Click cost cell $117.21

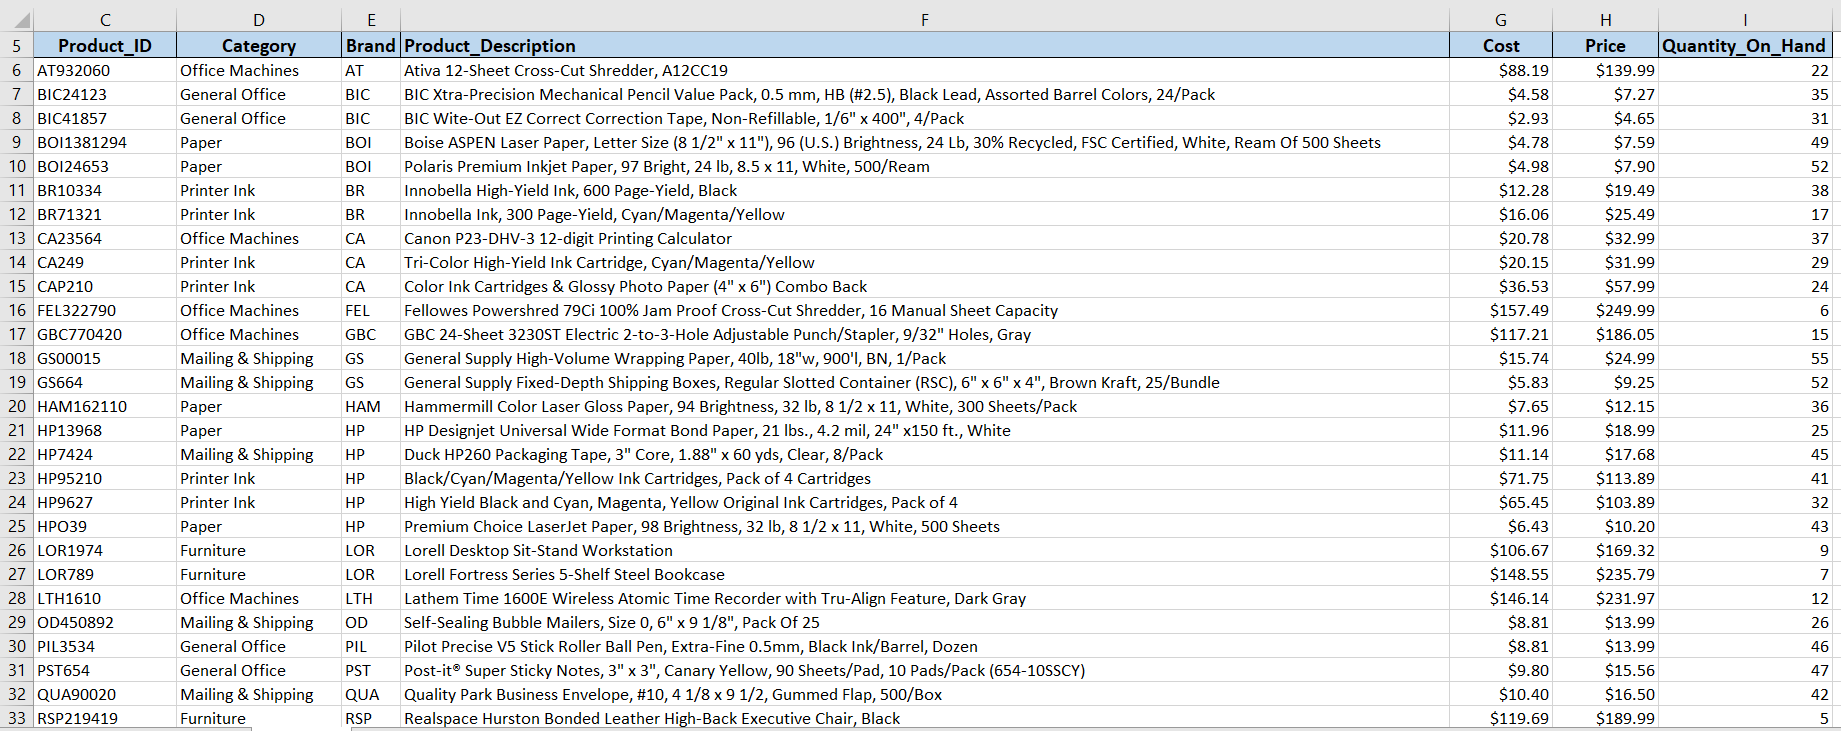[x=1501, y=334]
